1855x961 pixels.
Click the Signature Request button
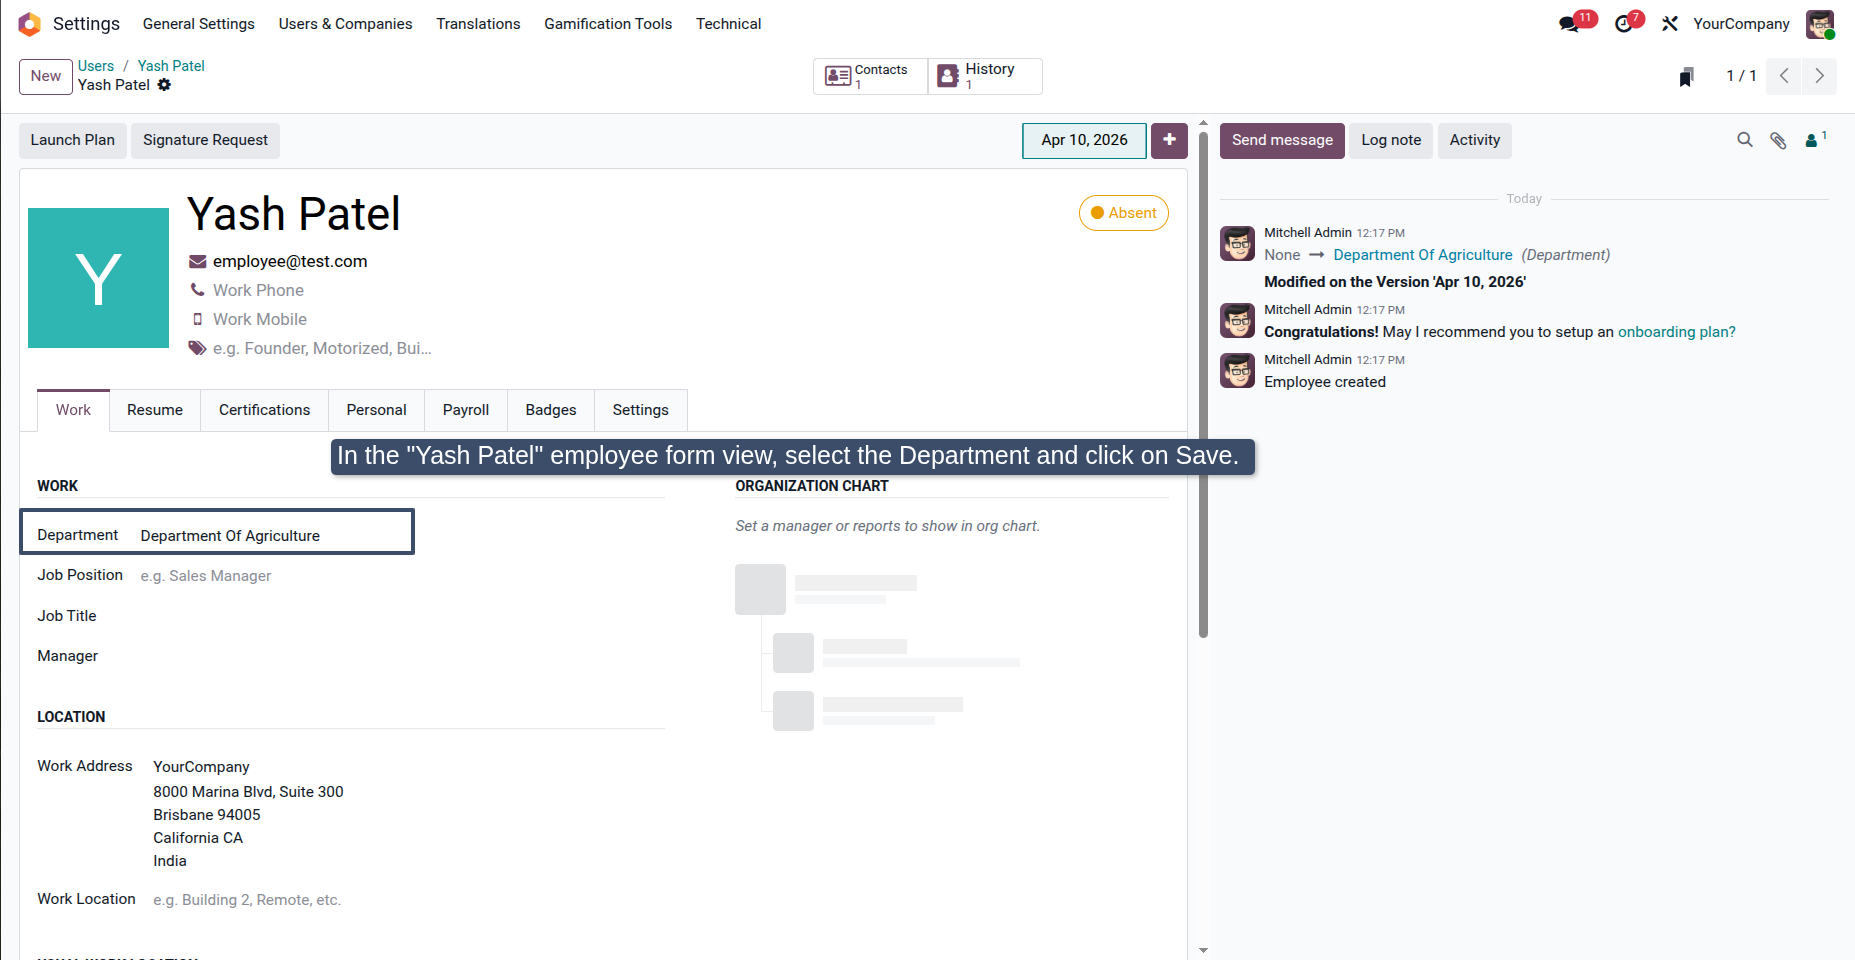pos(205,140)
